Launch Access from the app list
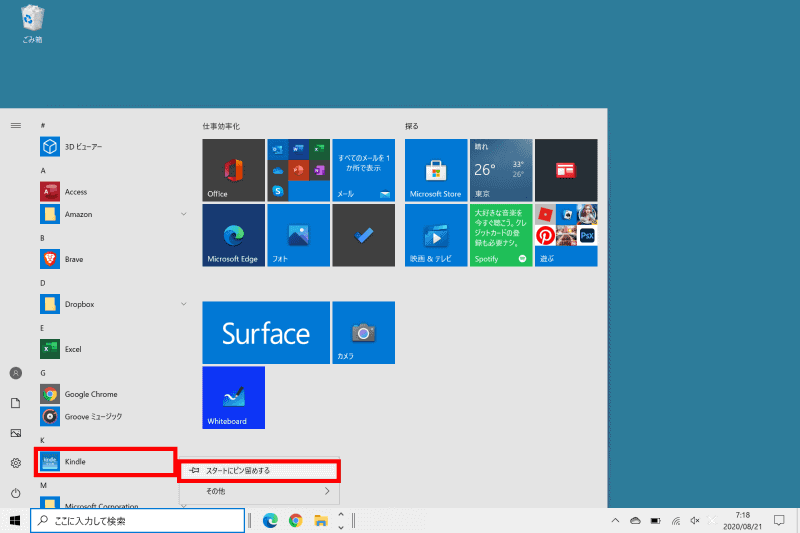This screenshot has height=533, width=800. [112, 192]
